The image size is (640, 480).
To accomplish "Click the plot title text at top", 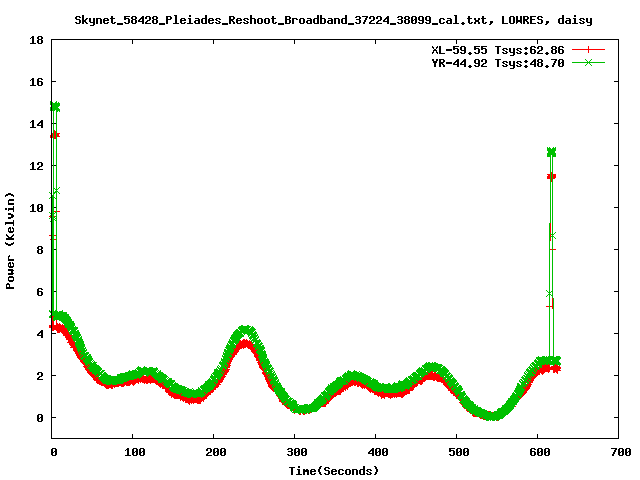I will [x=333, y=20].
